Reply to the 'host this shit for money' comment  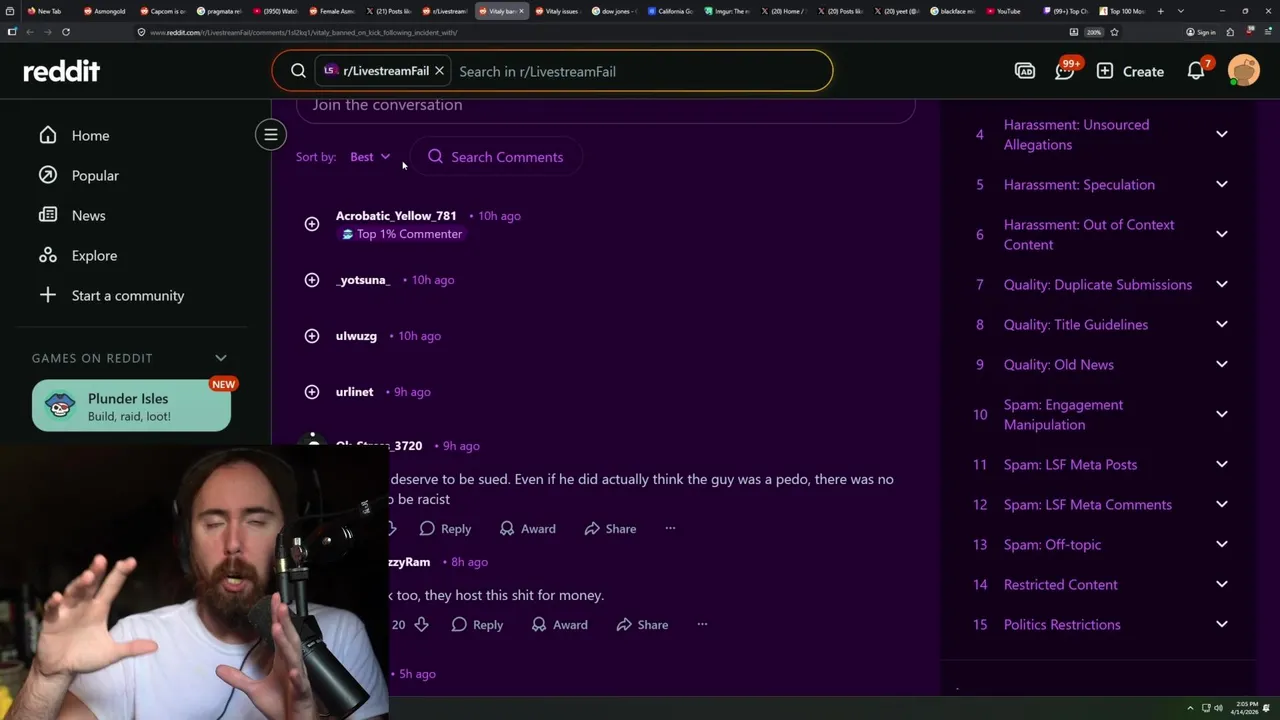[x=477, y=625]
